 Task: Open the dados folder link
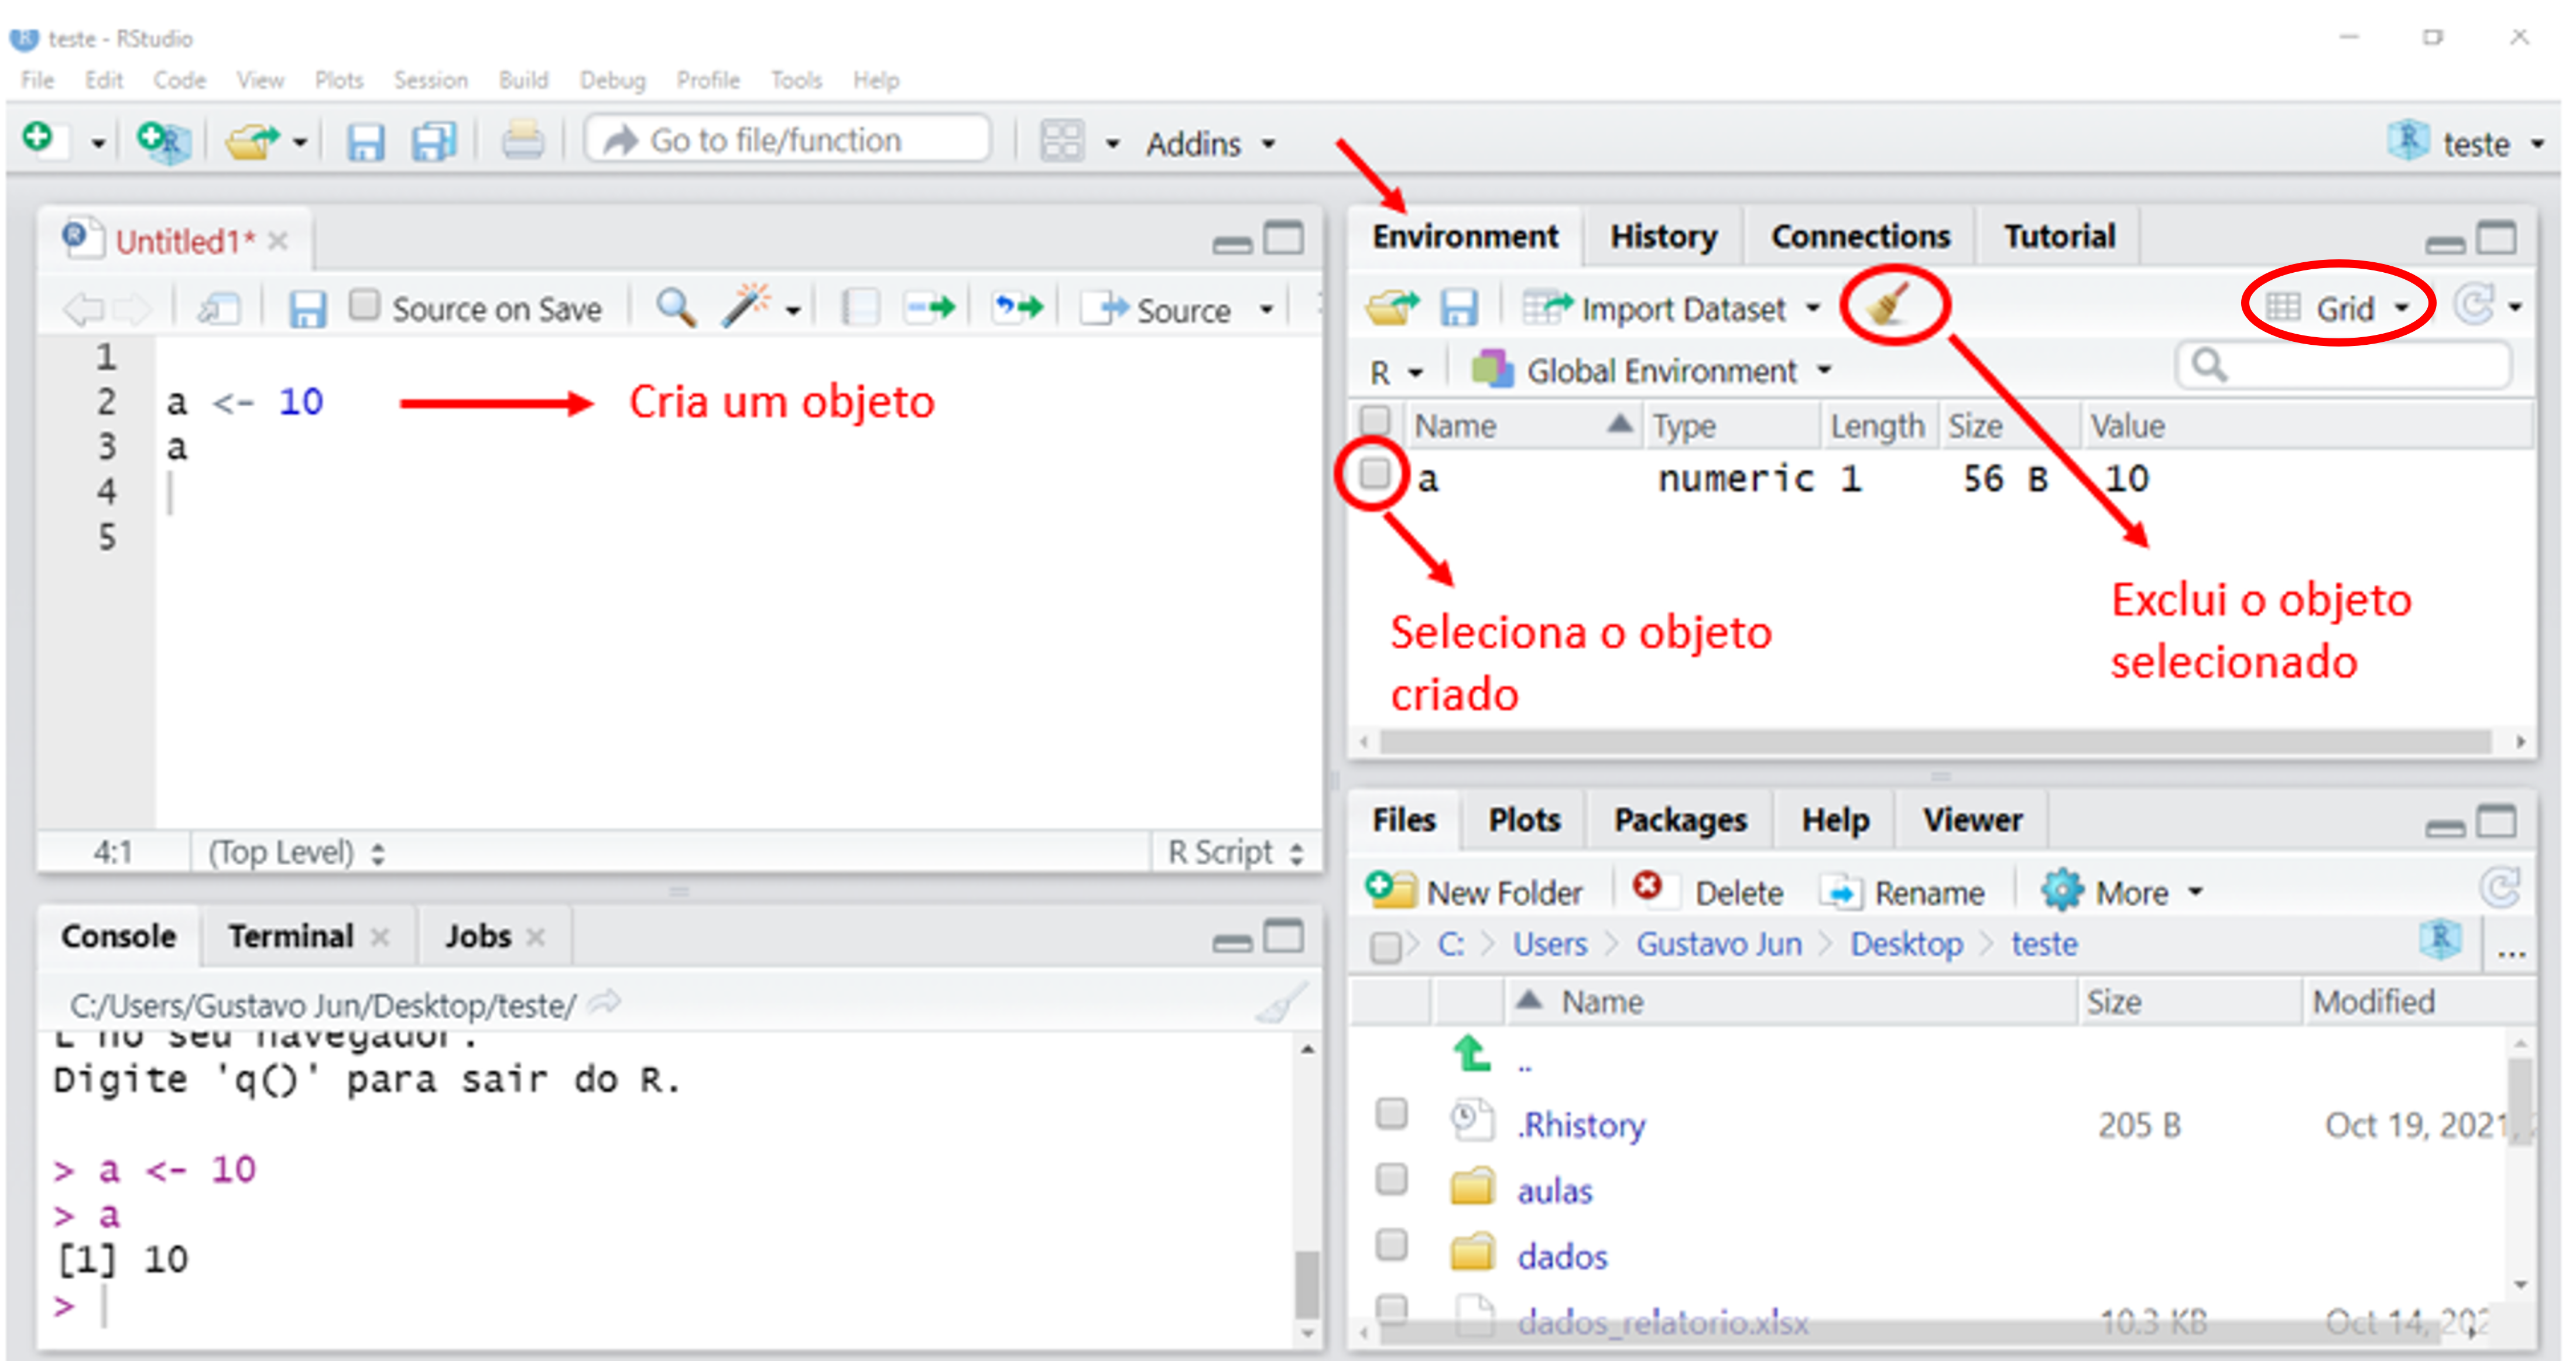coord(1561,1256)
